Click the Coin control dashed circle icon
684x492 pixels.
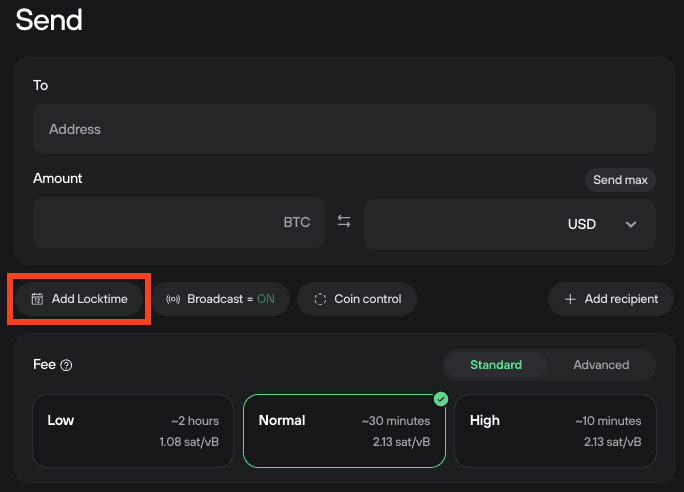pyautogui.click(x=320, y=299)
